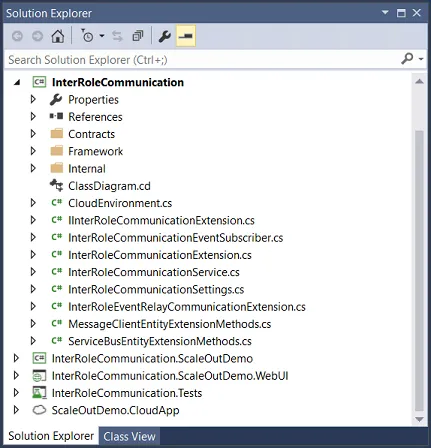Click the References icon in tree
The height and width of the screenshot is (448, 431).
pyautogui.click(x=56, y=116)
